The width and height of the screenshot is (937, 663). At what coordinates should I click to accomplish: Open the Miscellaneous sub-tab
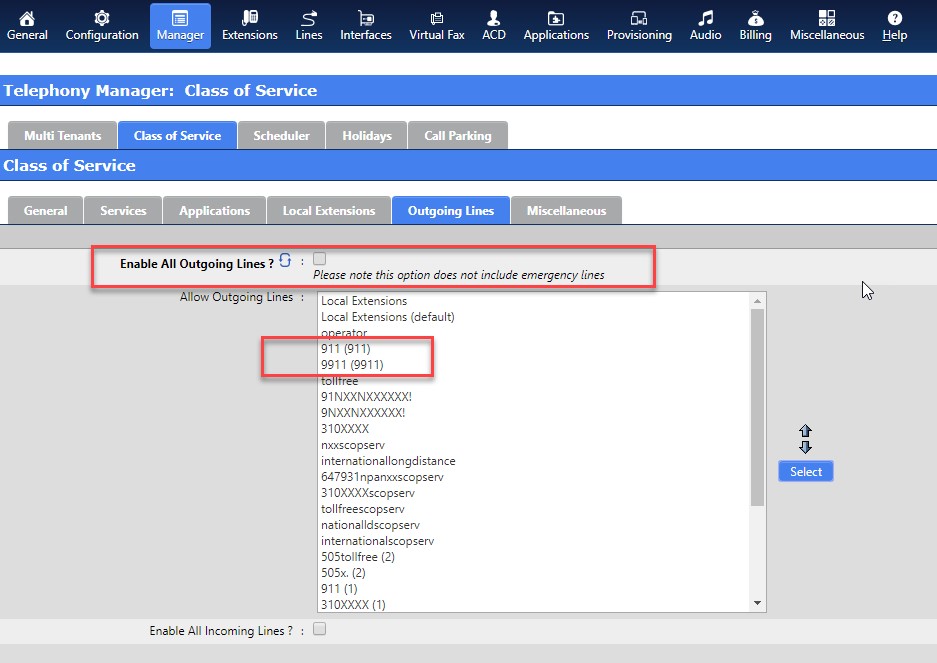pos(567,210)
